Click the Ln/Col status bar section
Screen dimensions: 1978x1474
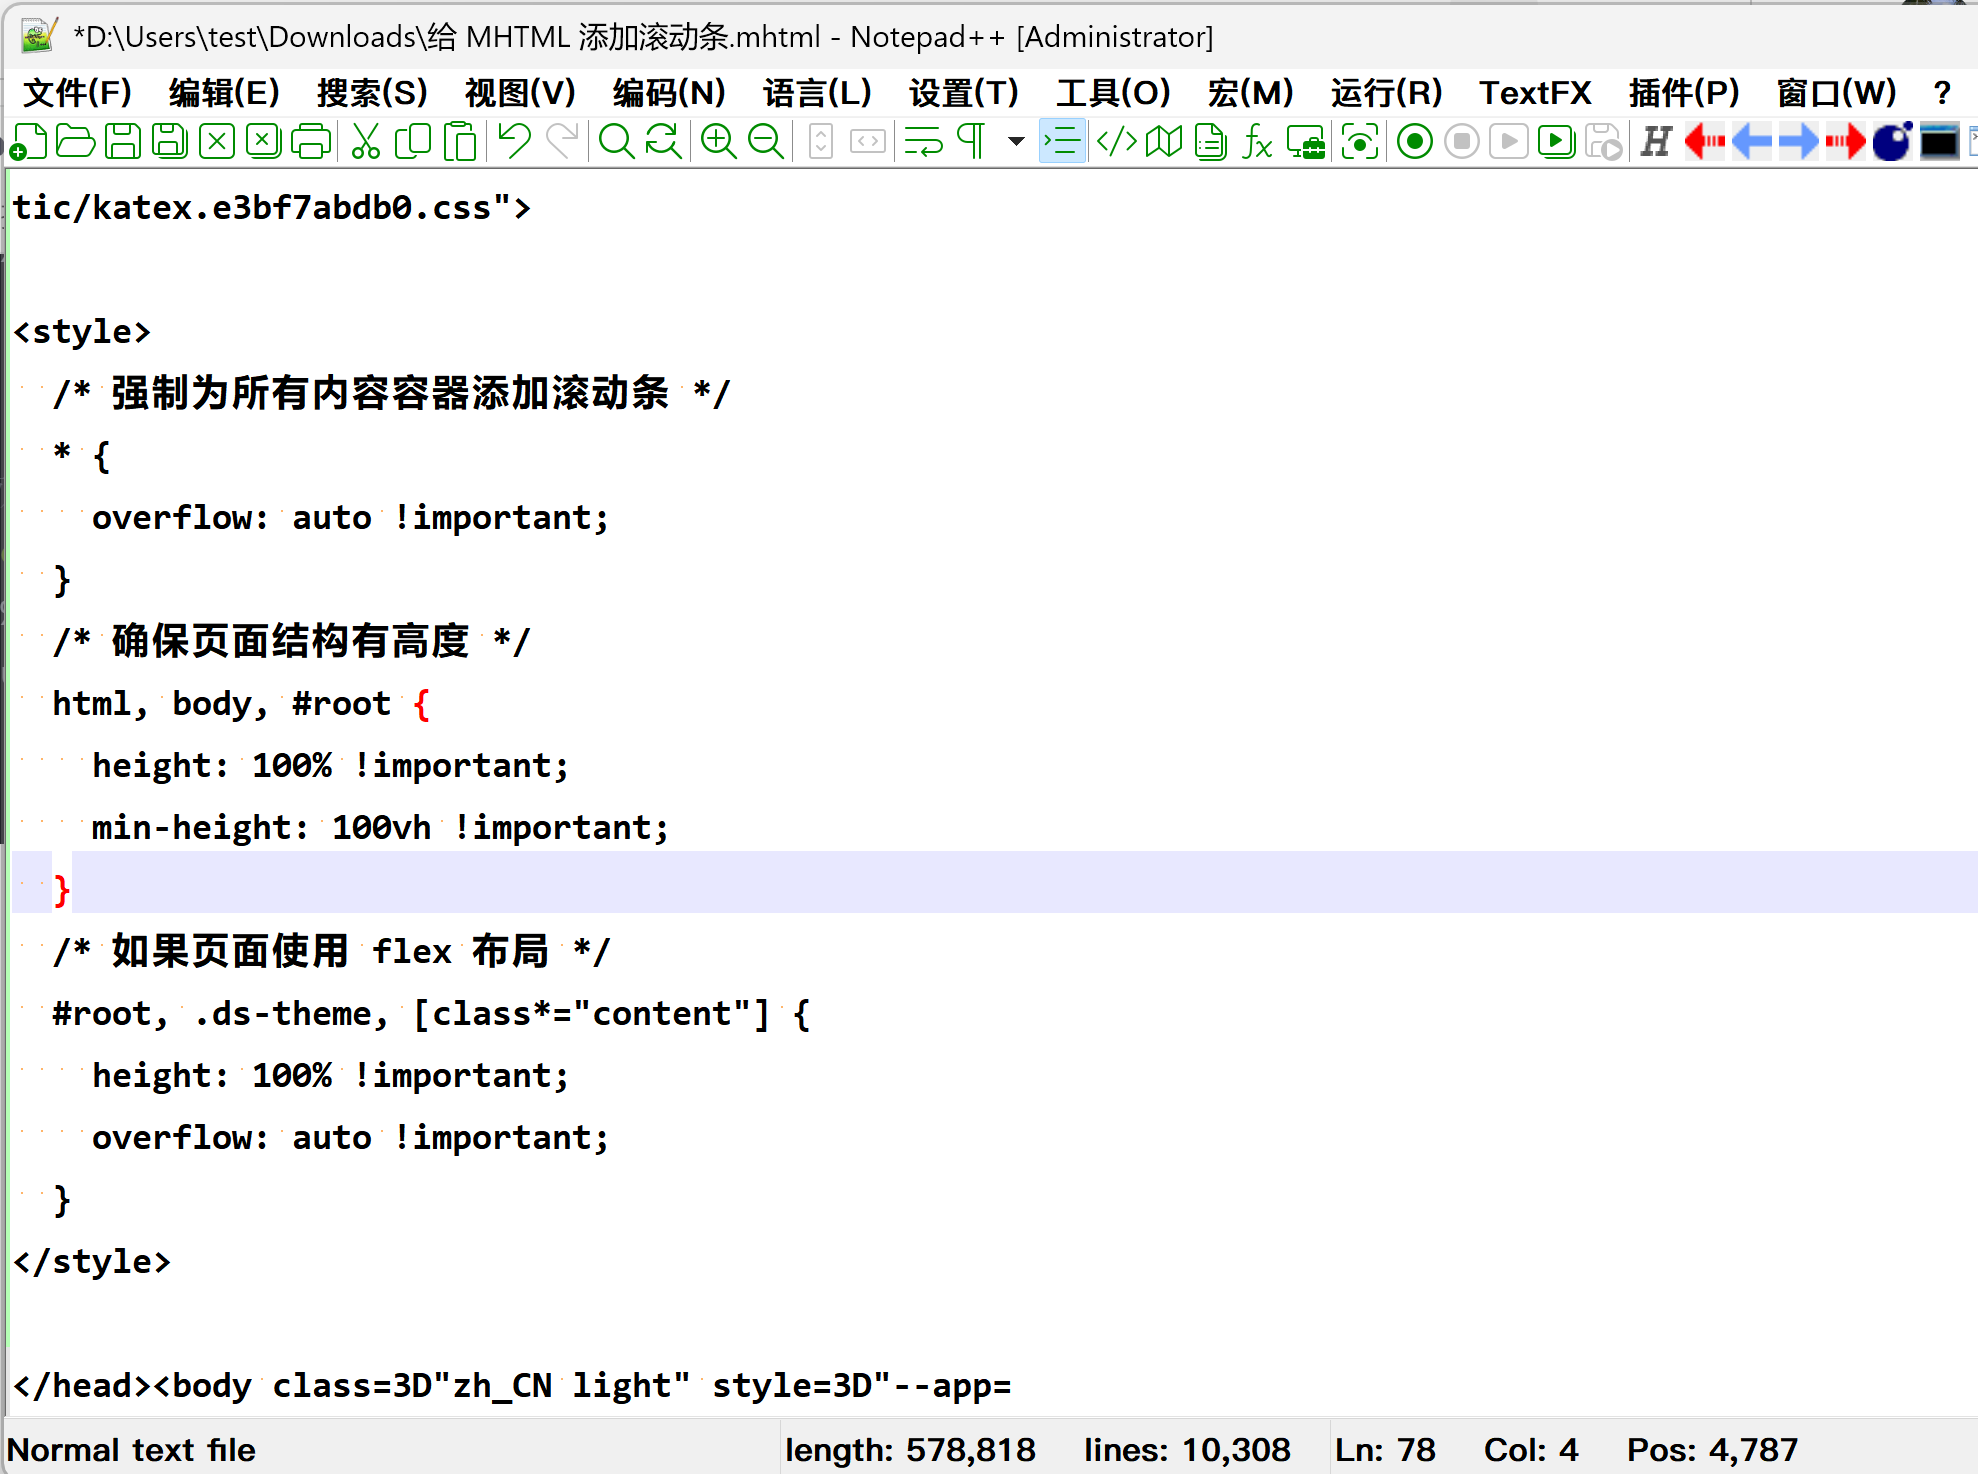pos(1456,1450)
